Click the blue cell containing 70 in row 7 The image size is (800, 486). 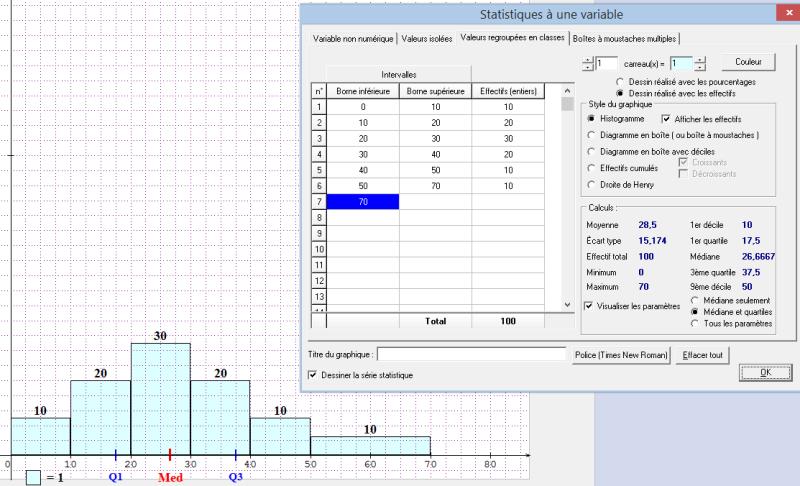click(x=363, y=202)
